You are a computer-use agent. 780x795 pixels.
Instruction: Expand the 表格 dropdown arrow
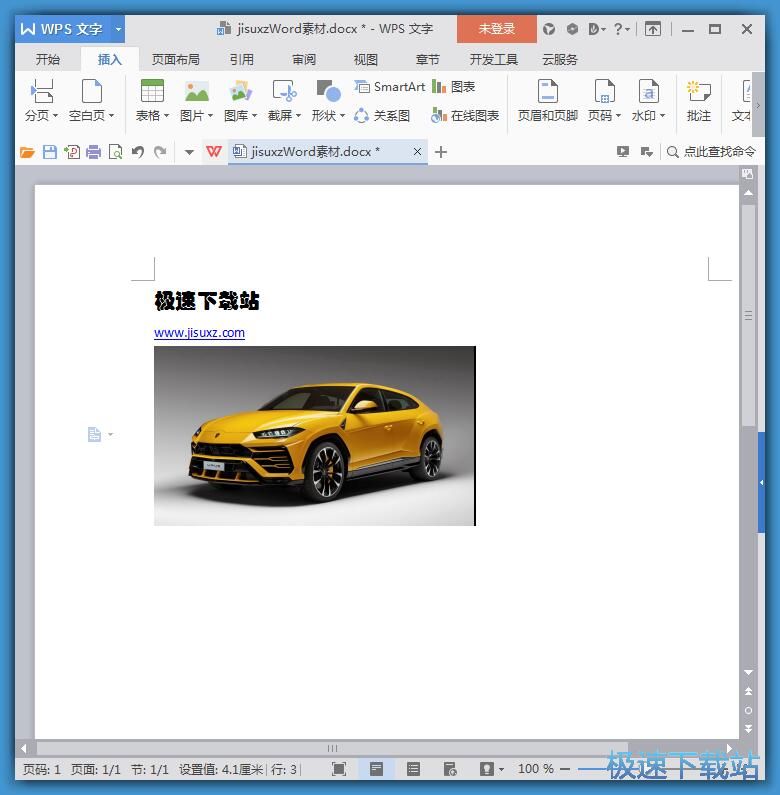166,116
